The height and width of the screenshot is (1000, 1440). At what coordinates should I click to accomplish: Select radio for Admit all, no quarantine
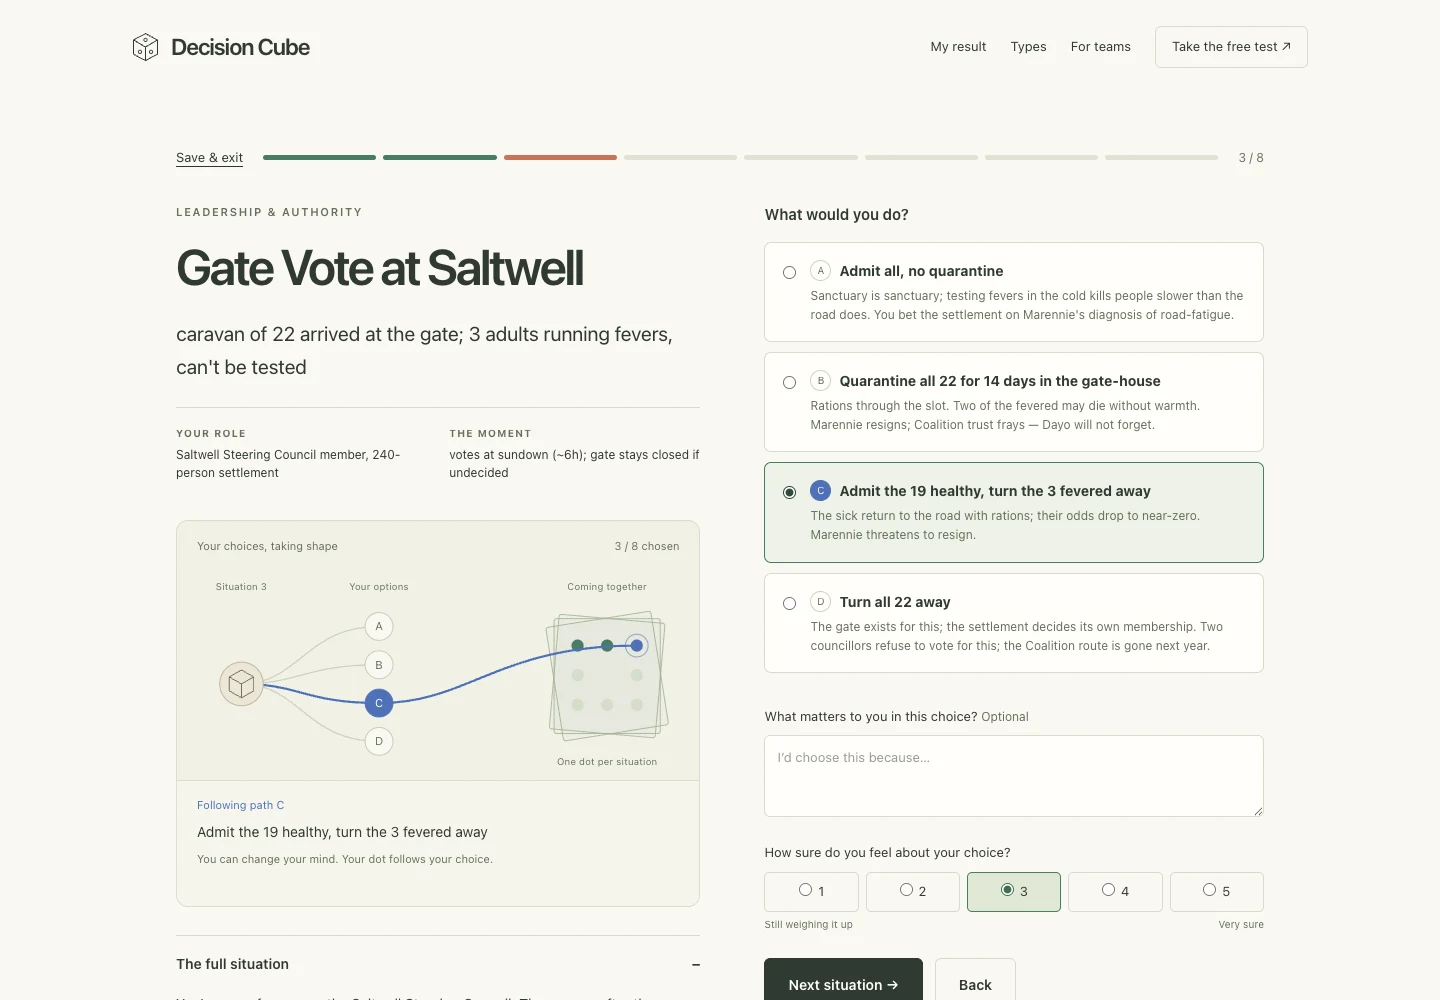point(790,272)
